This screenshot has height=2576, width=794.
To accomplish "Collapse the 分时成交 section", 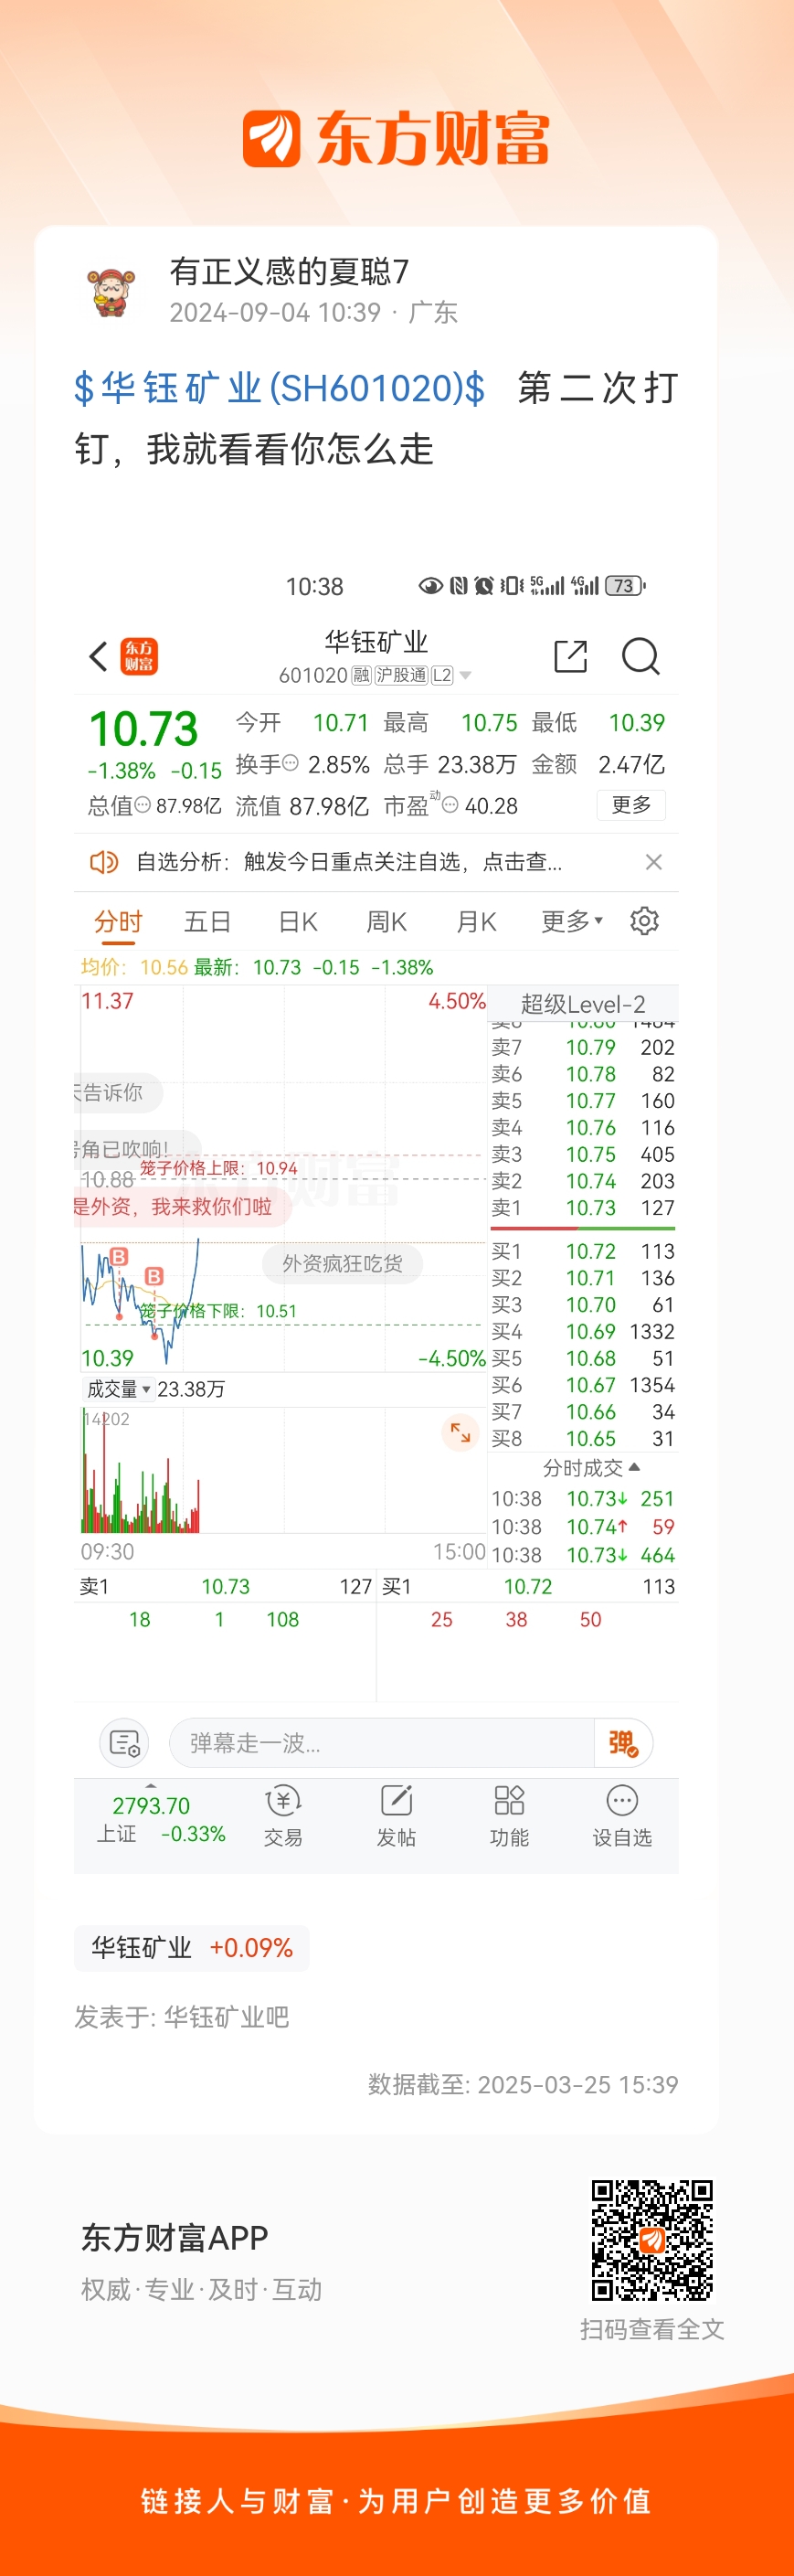I will (590, 1467).
